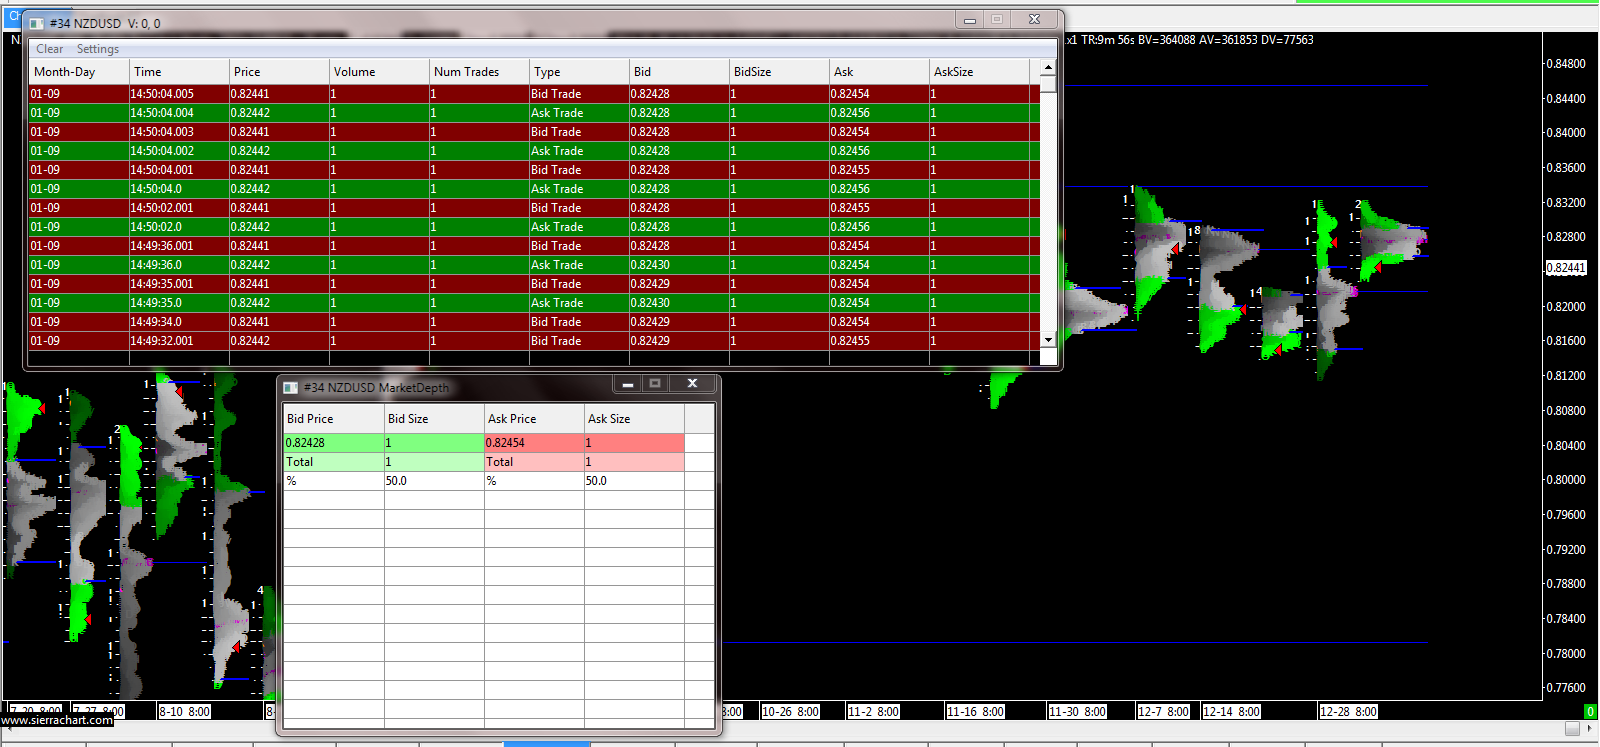The image size is (1600, 747).
Task: Click the www.sierrachart.com label
Action: [x=57, y=720]
